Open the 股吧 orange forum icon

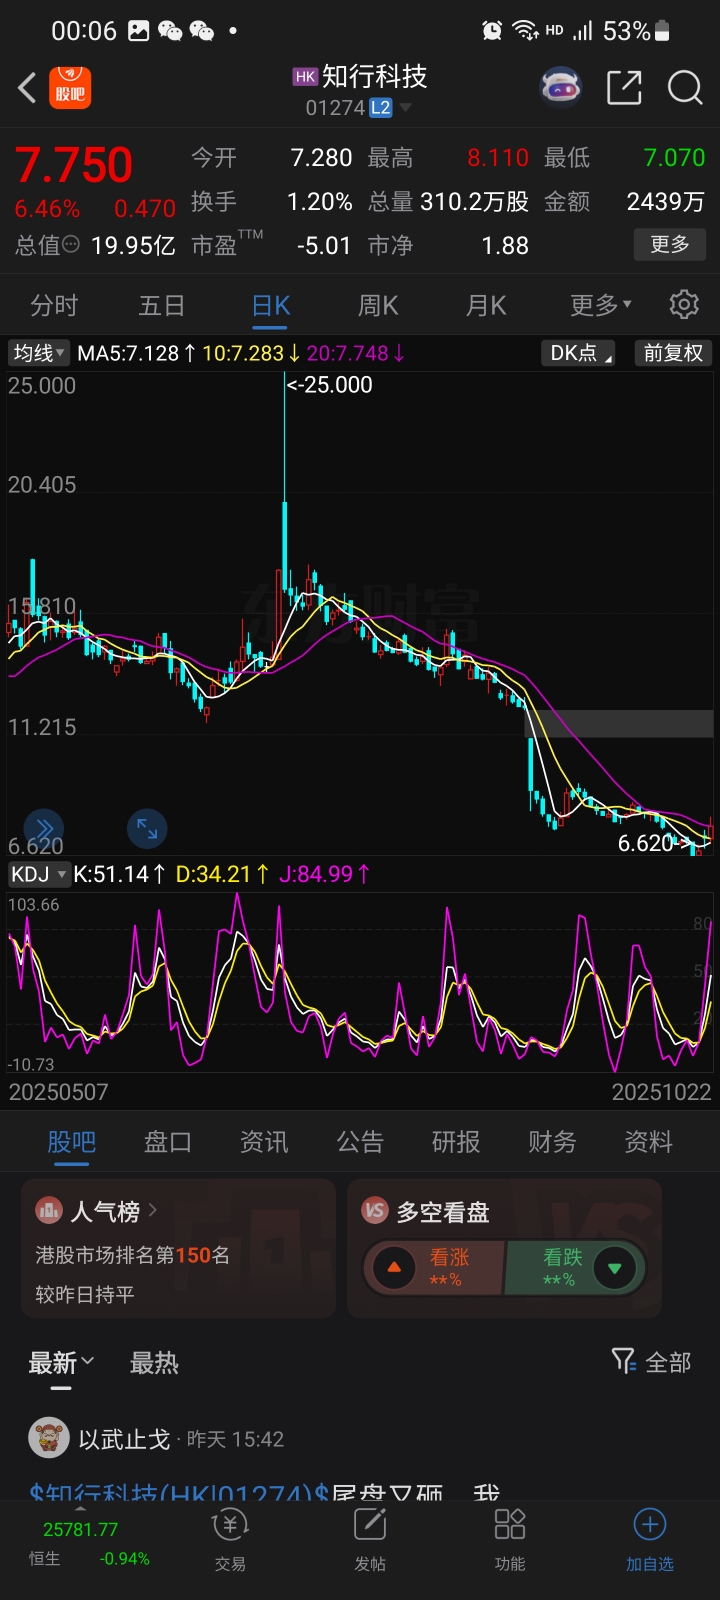pyautogui.click(x=71, y=87)
